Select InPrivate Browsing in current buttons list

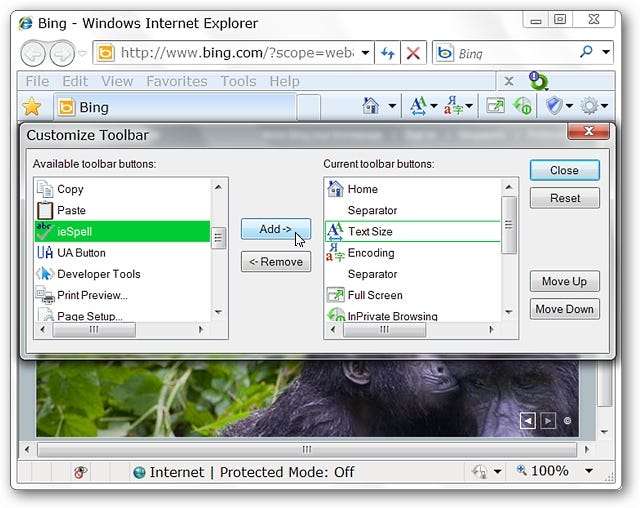413,315
